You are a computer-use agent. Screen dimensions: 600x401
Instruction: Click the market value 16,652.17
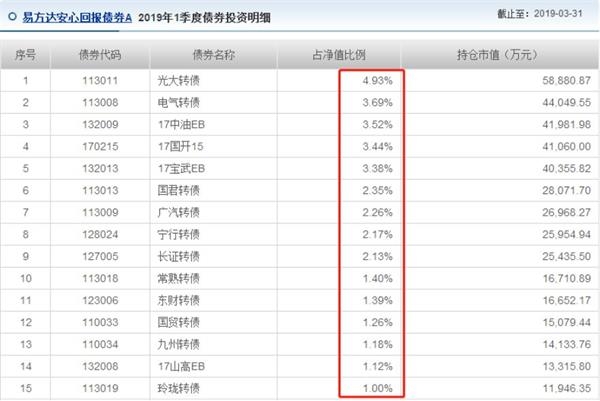(x=567, y=301)
